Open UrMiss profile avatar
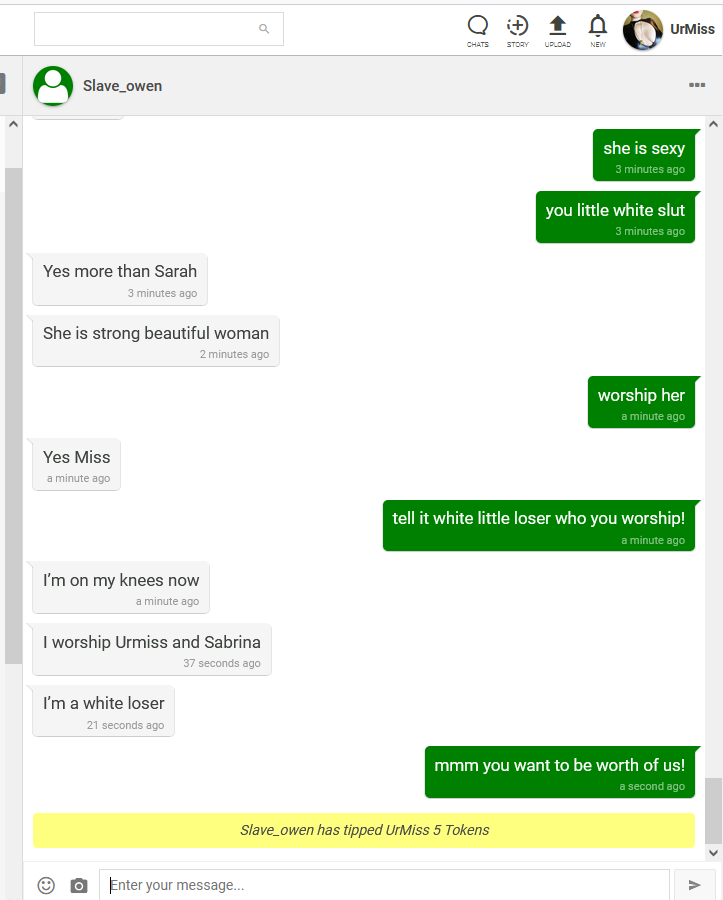Image resolution: width=723 pixels, height=900 pixels. [643, 30]
